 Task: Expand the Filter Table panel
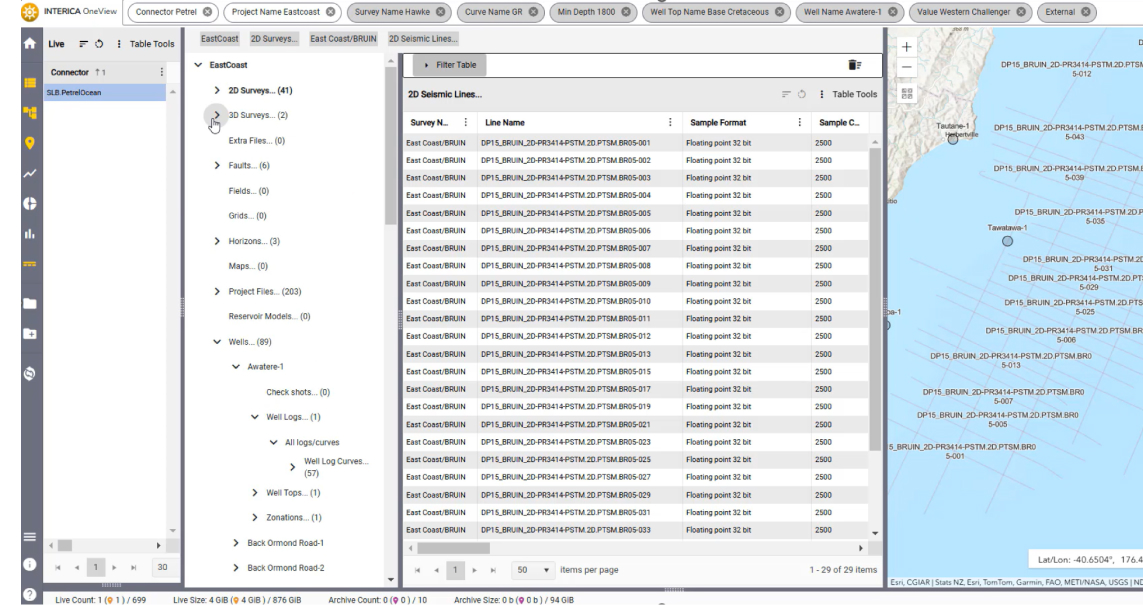click(447, 65)
